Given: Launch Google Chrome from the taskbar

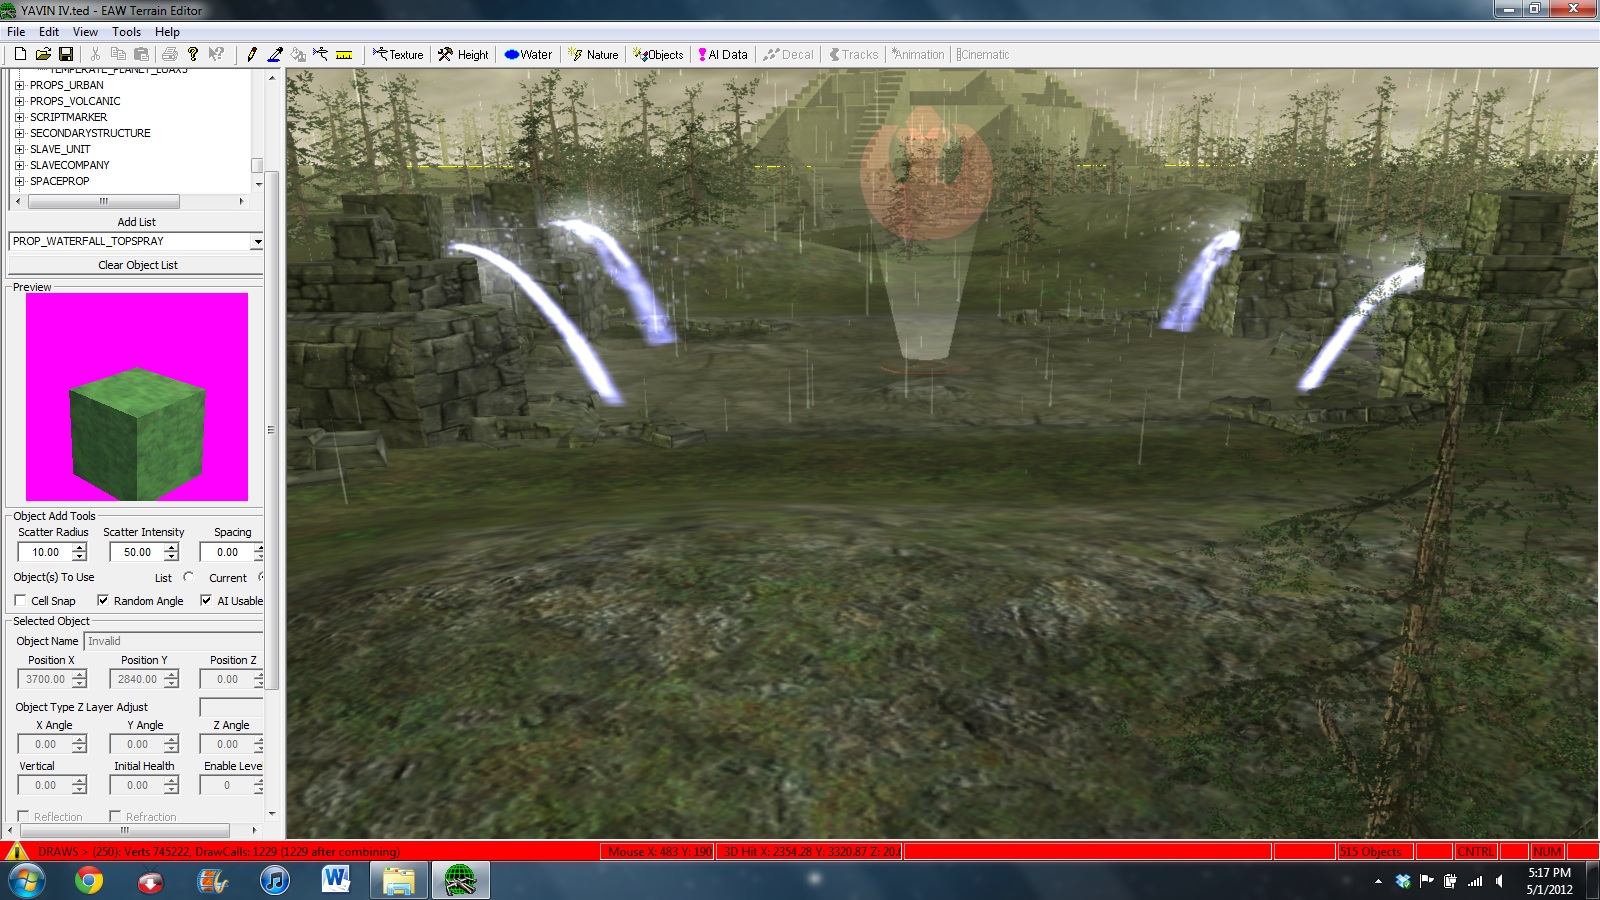Looking at the screenshot, I should [x=89, y=881].
